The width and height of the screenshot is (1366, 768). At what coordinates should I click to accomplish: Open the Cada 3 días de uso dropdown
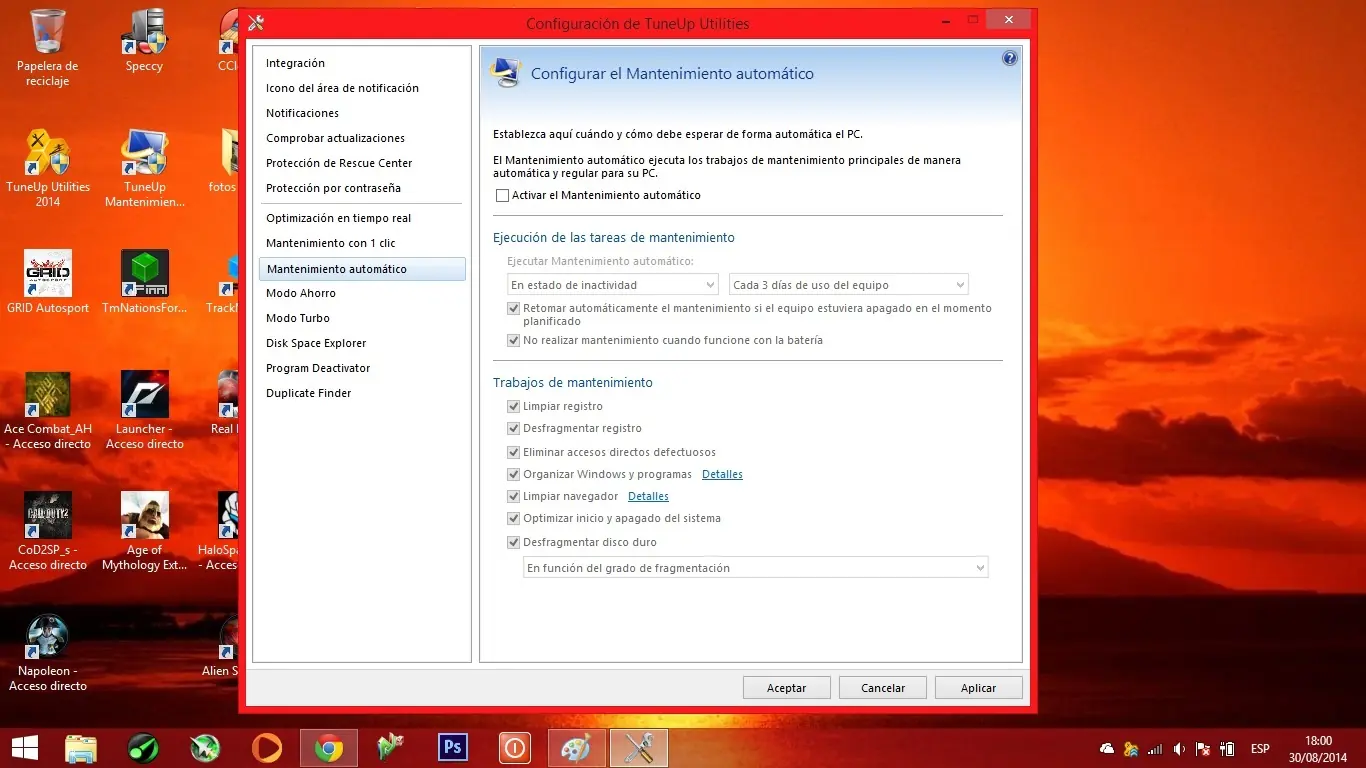point(849,285)
